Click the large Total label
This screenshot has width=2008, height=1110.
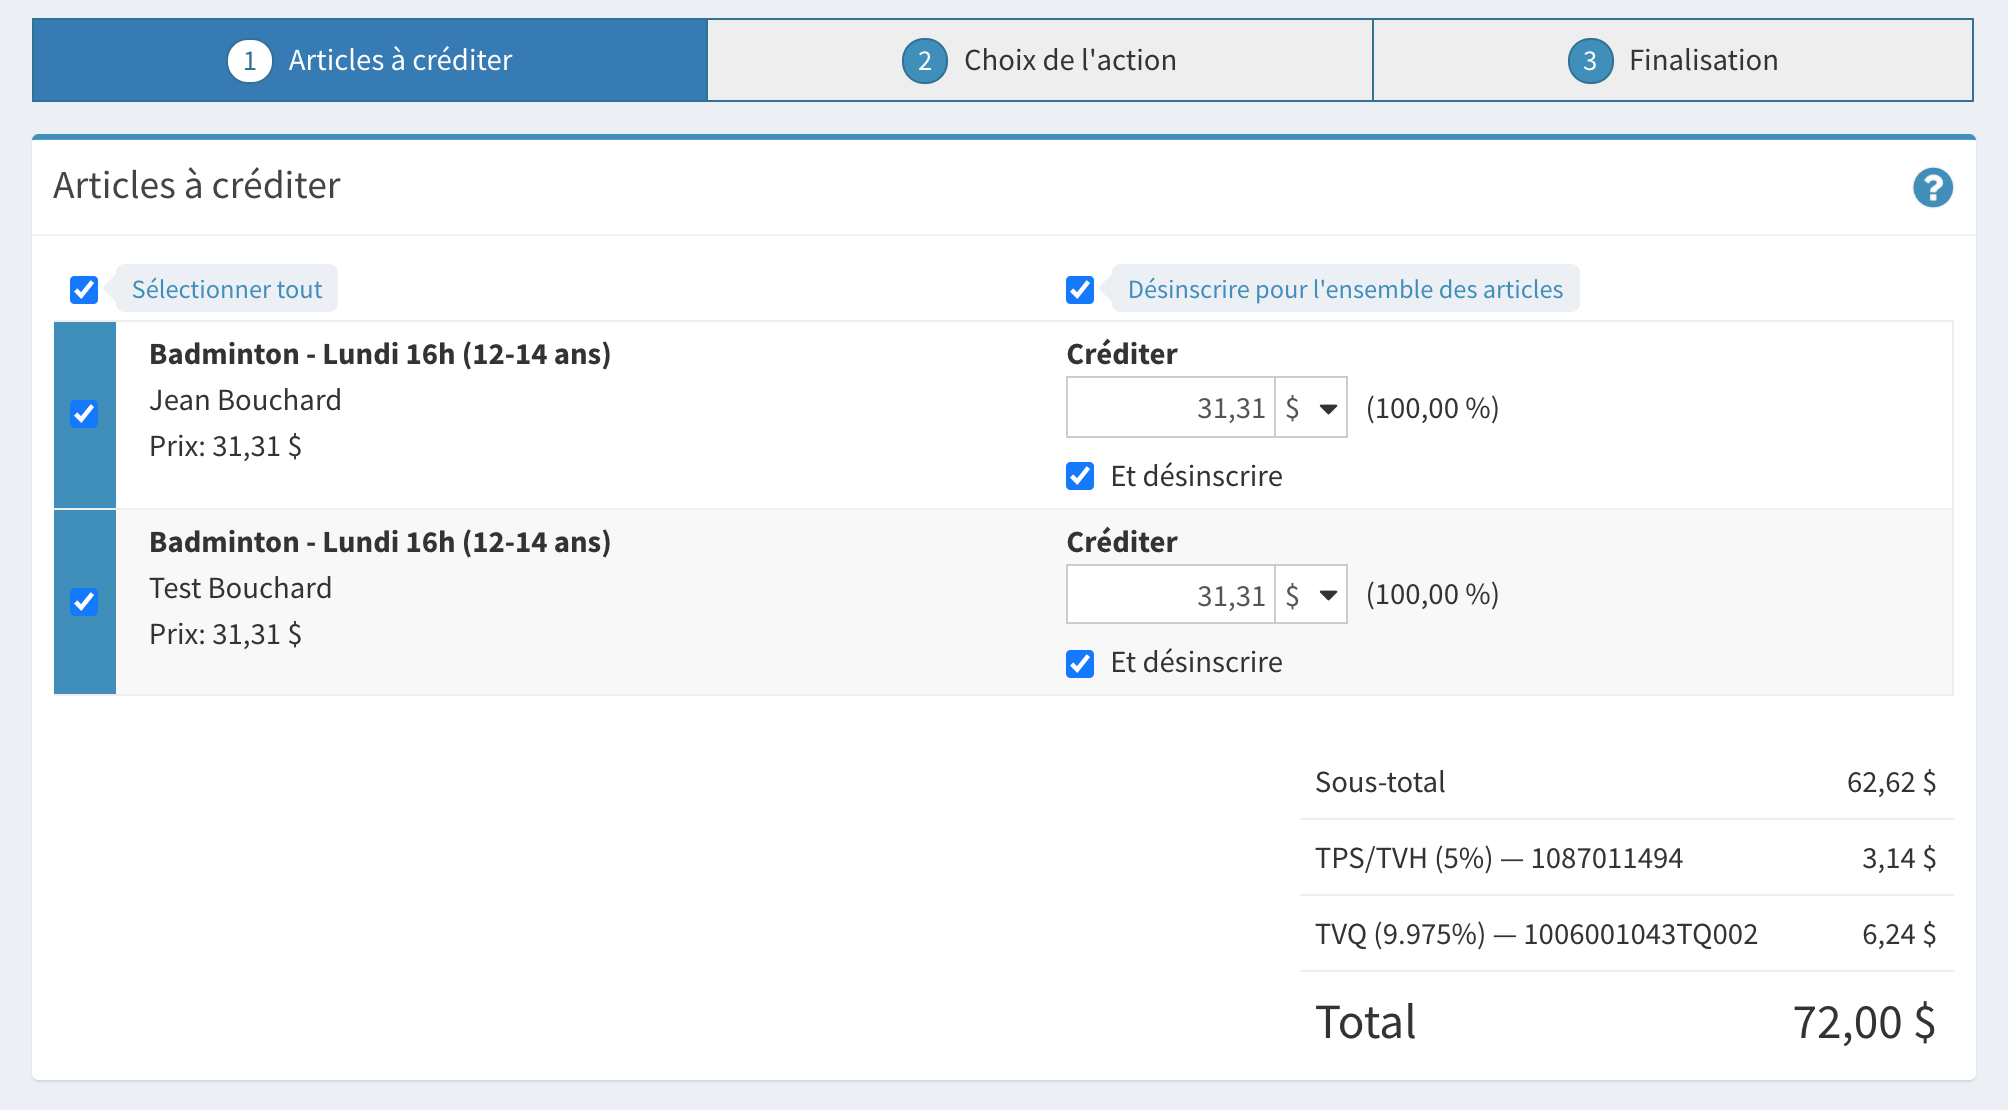coord(1365,1023)
